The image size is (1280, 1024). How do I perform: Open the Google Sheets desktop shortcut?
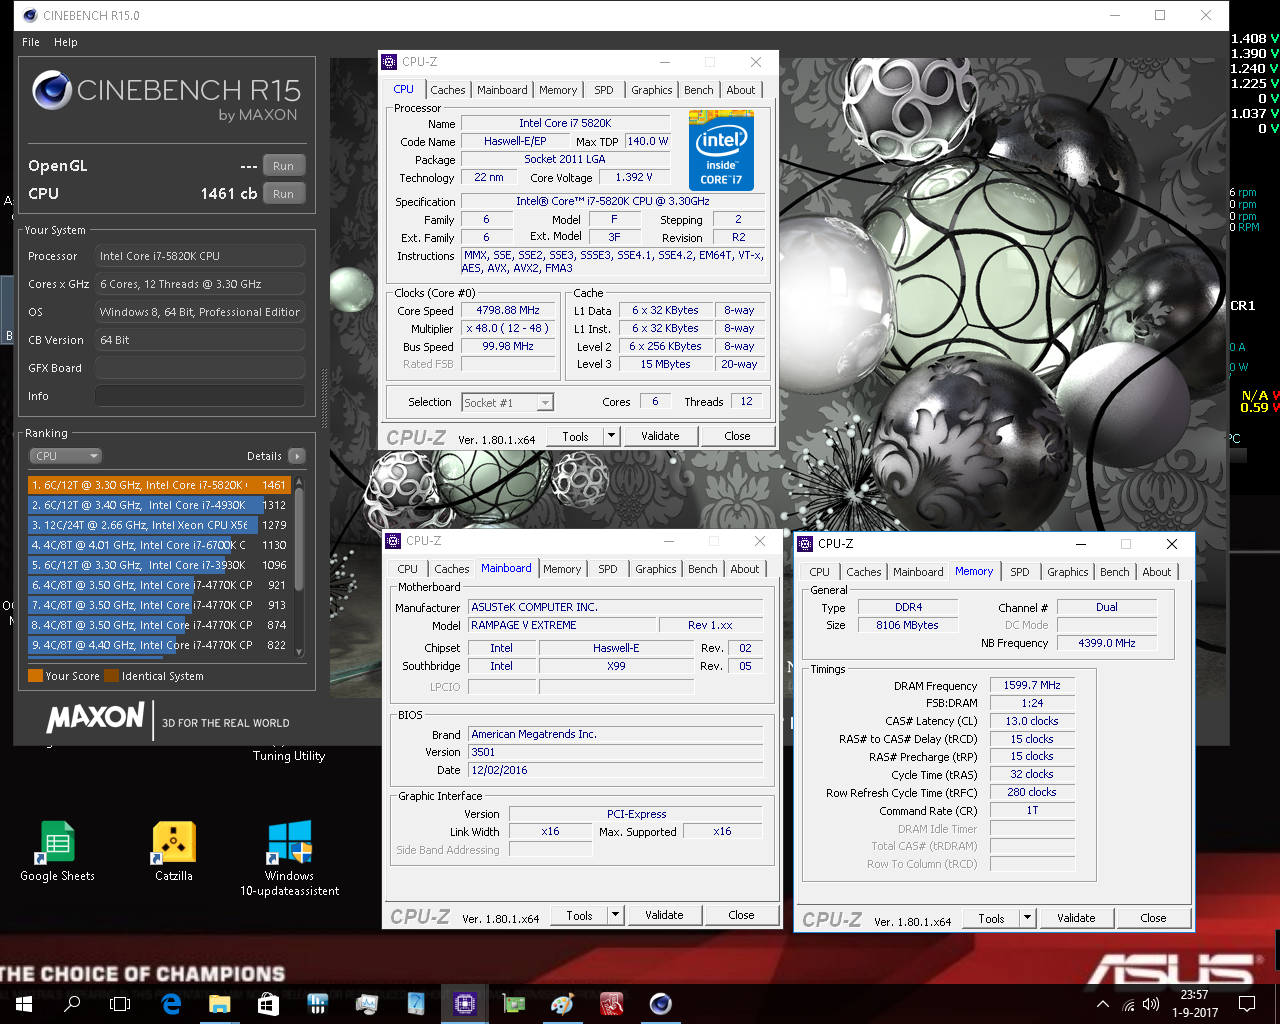[57, 850]
